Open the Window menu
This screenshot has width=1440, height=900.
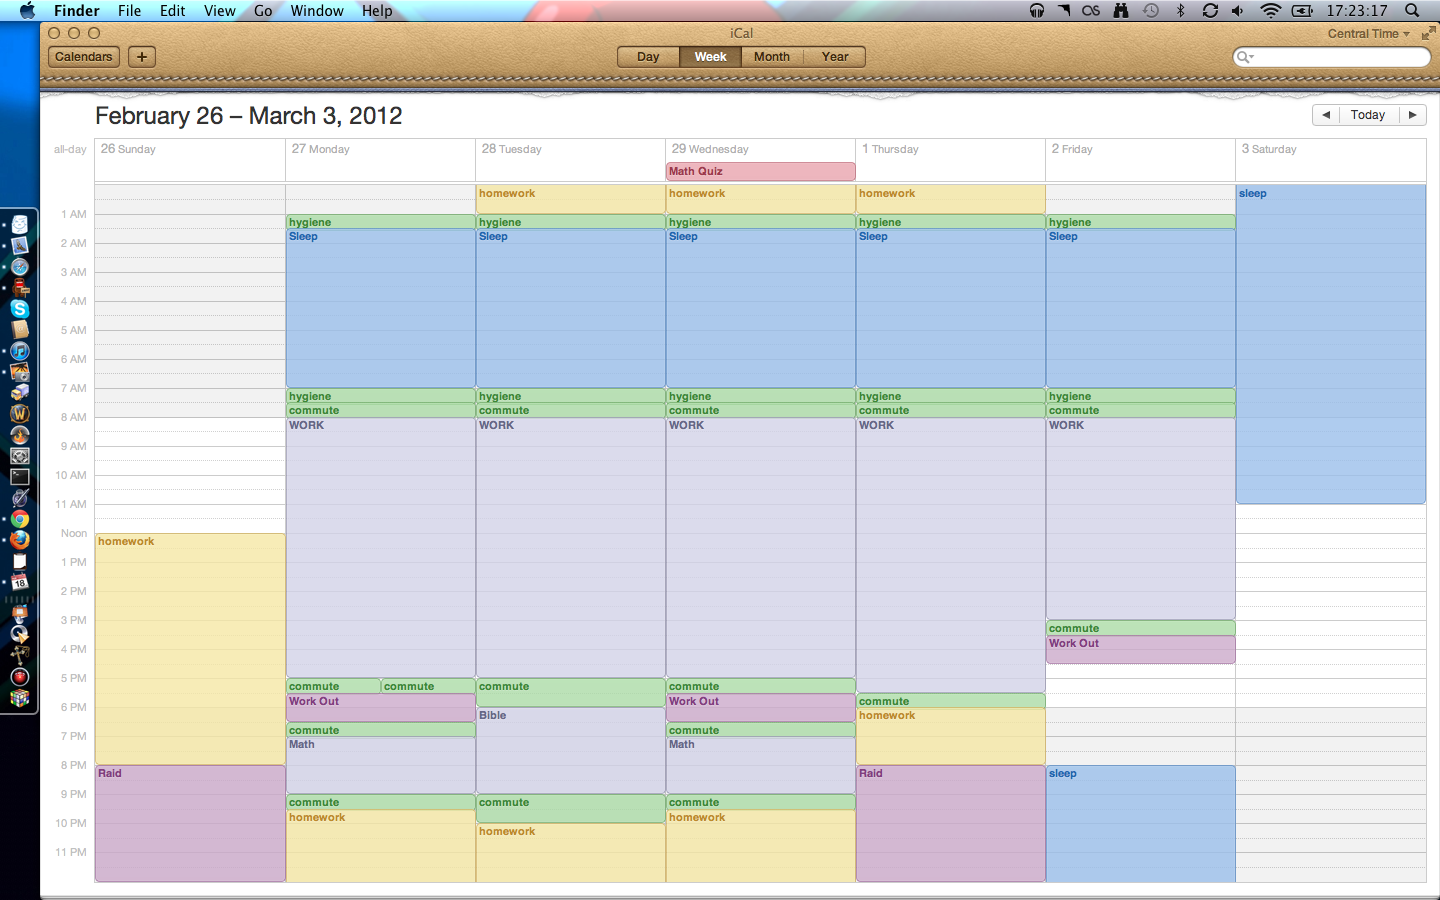tap(317, 11)
